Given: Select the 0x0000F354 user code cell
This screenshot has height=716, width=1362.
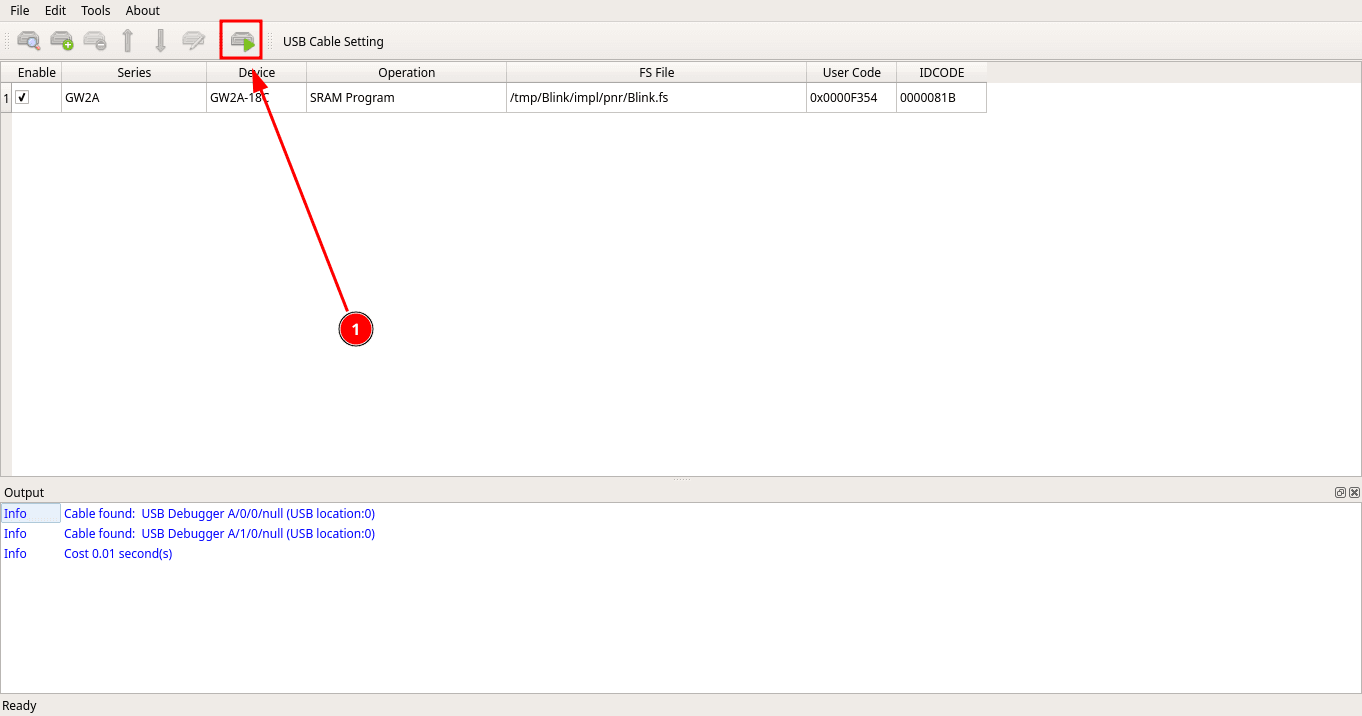Looking at the screenshot, I should pyautogui.click(x=852, y=98).
